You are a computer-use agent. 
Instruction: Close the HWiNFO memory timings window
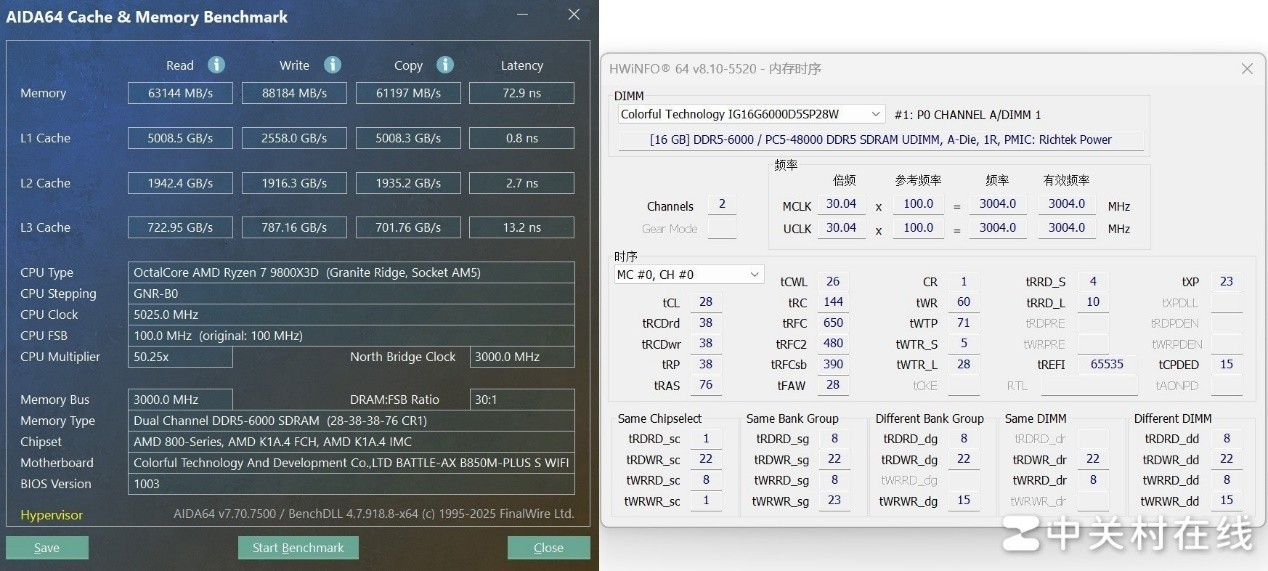tap(1247, 69)
